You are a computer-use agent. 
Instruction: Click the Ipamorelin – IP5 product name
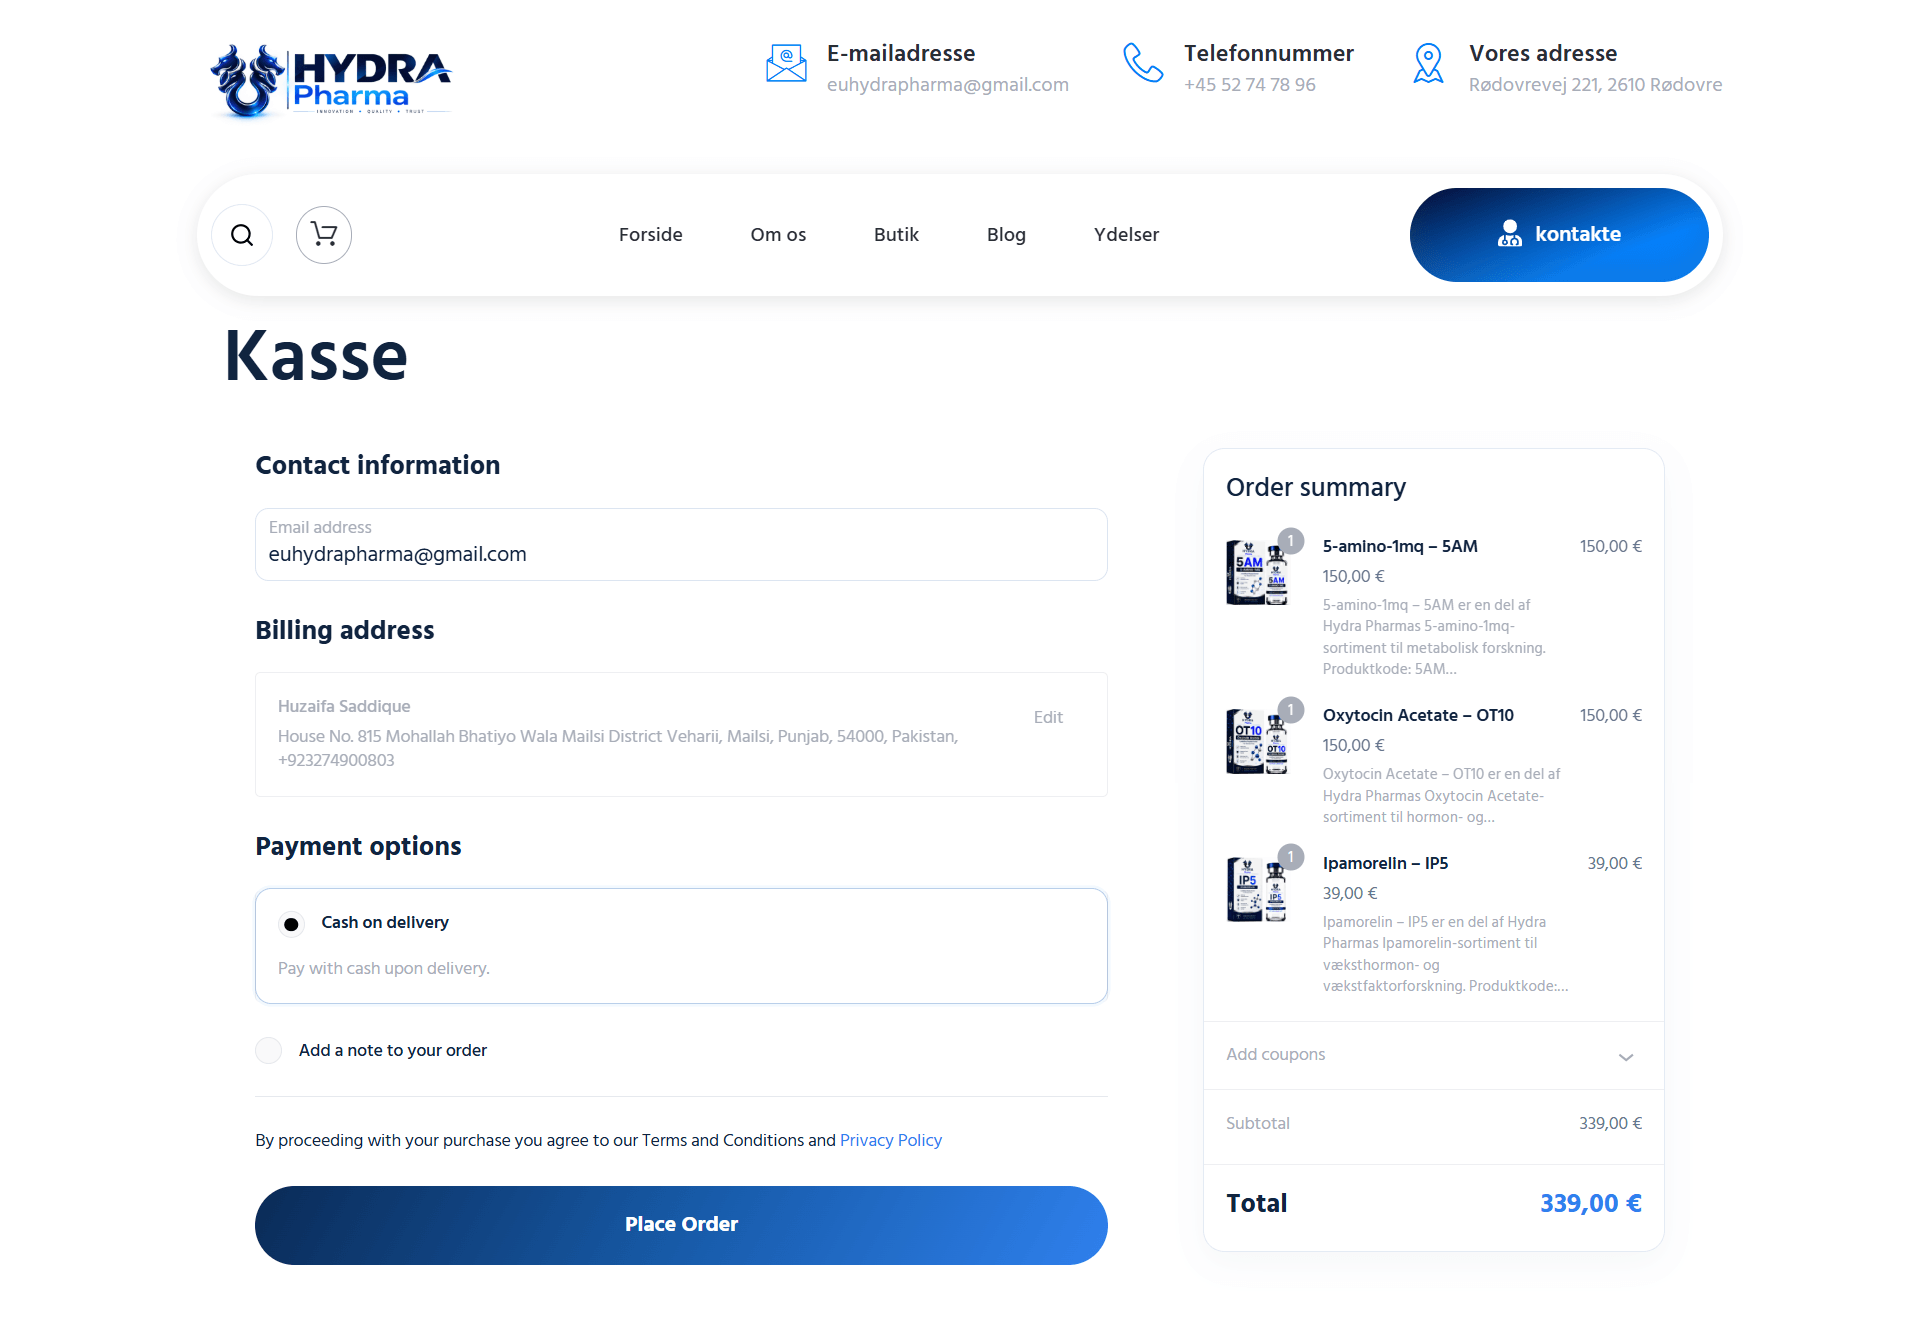pyautogui.click(x=1385, y=863)
